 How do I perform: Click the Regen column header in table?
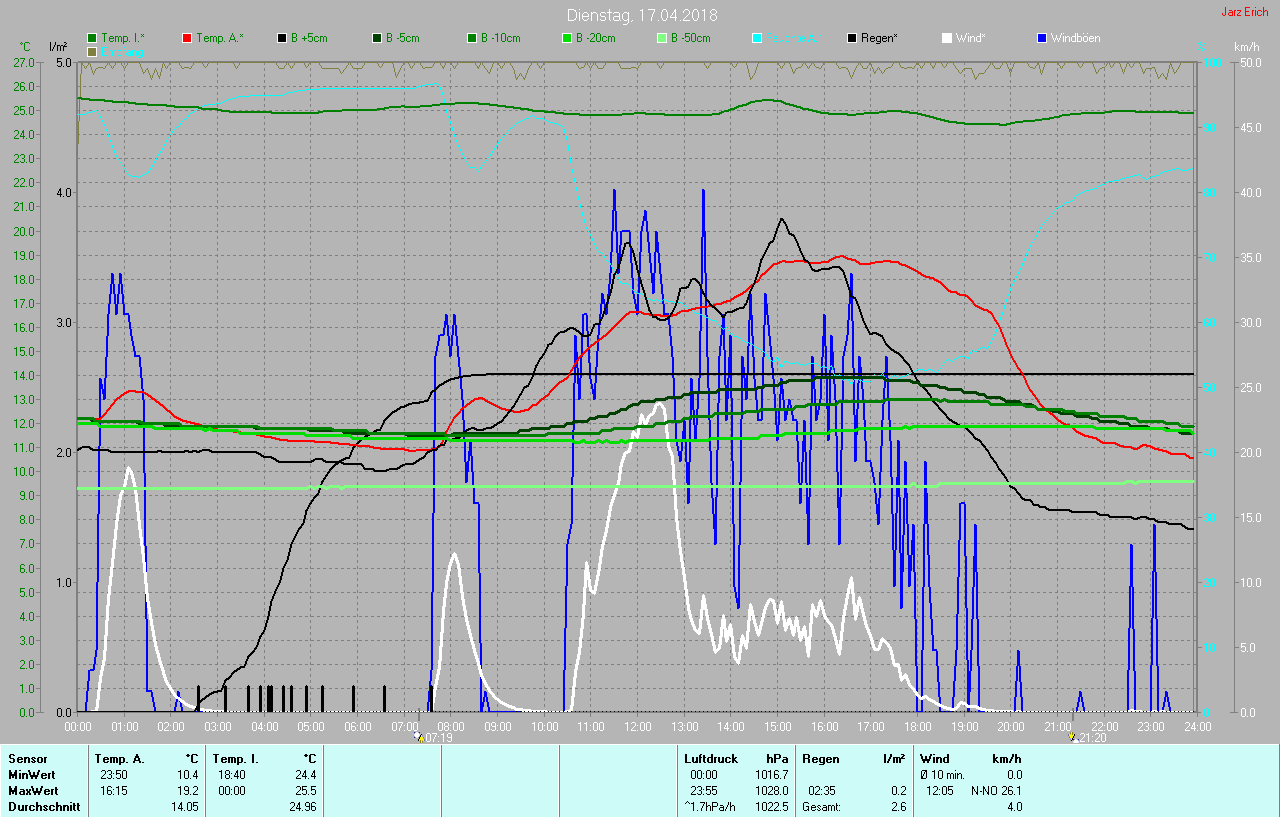point(821,759)
